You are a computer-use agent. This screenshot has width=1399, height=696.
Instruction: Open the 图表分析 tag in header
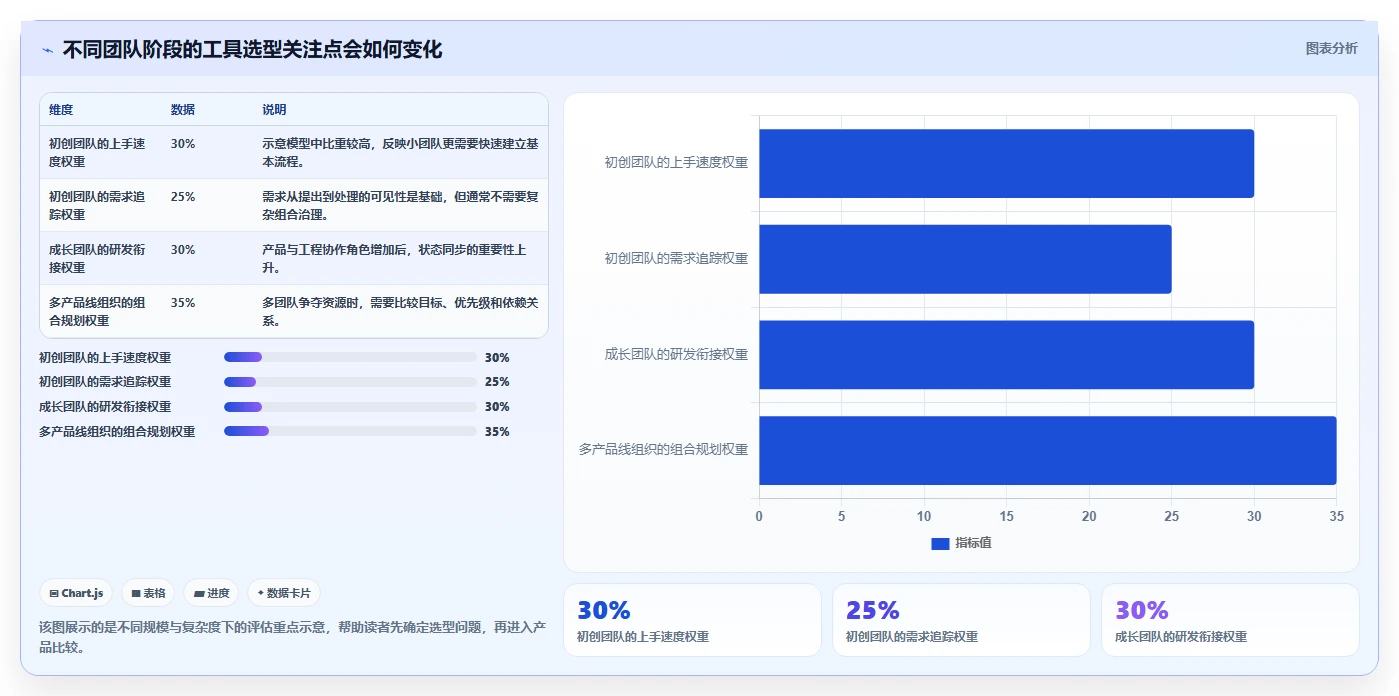[1331, 48]
